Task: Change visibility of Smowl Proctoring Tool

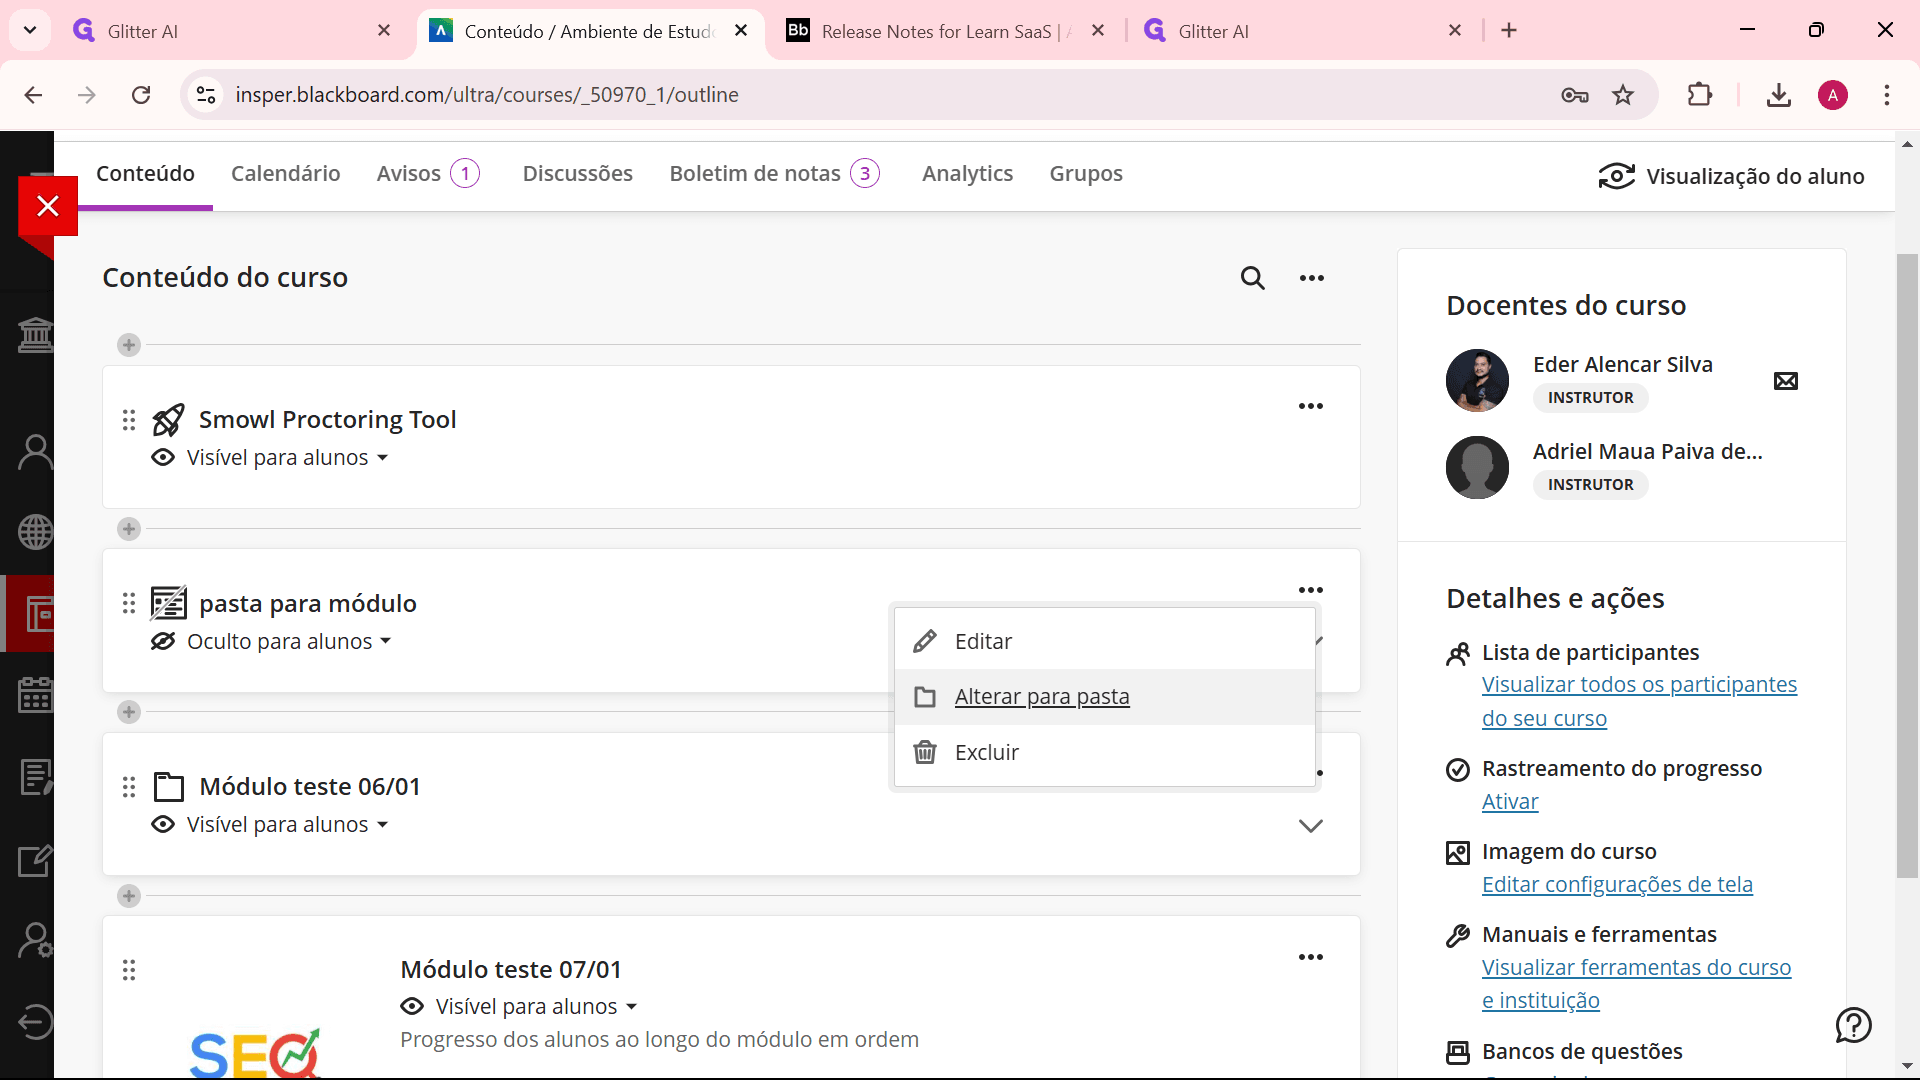Action: tap(269, 458)
